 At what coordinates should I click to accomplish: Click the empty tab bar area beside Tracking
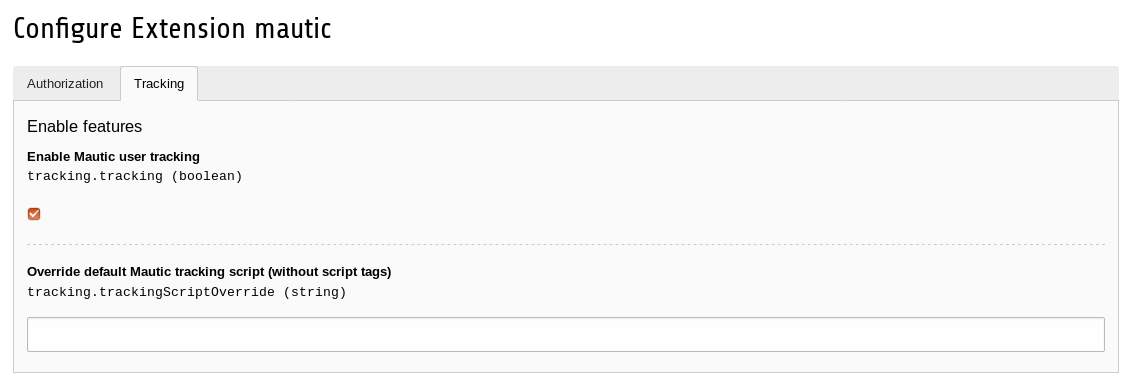(657, 84)
